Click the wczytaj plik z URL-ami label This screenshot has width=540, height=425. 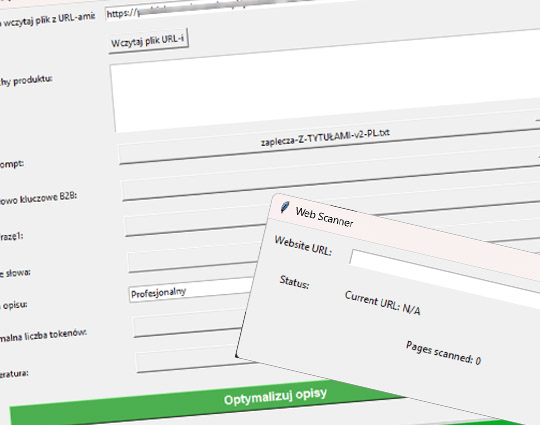49,21
